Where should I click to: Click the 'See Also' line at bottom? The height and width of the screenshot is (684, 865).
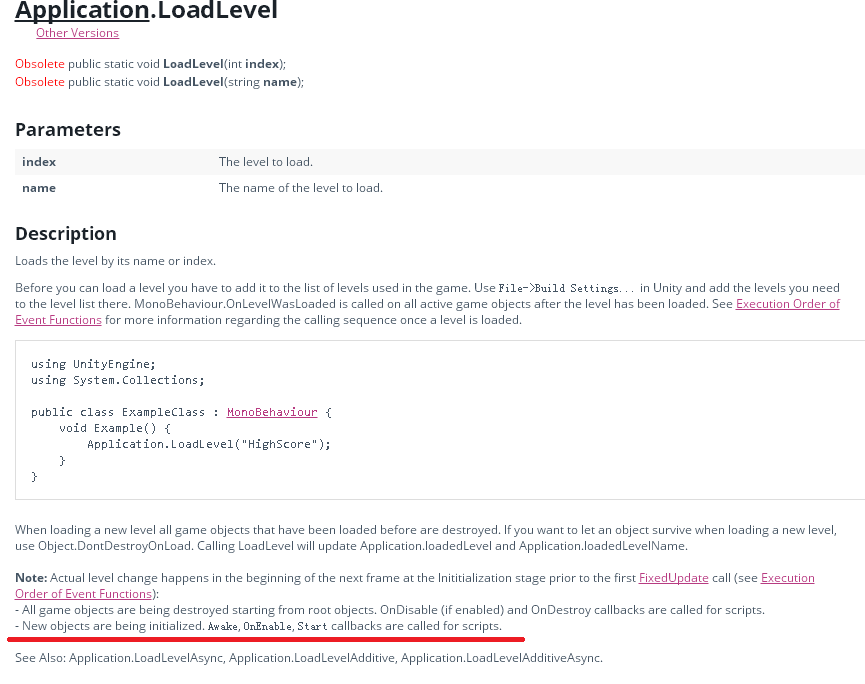309,658
